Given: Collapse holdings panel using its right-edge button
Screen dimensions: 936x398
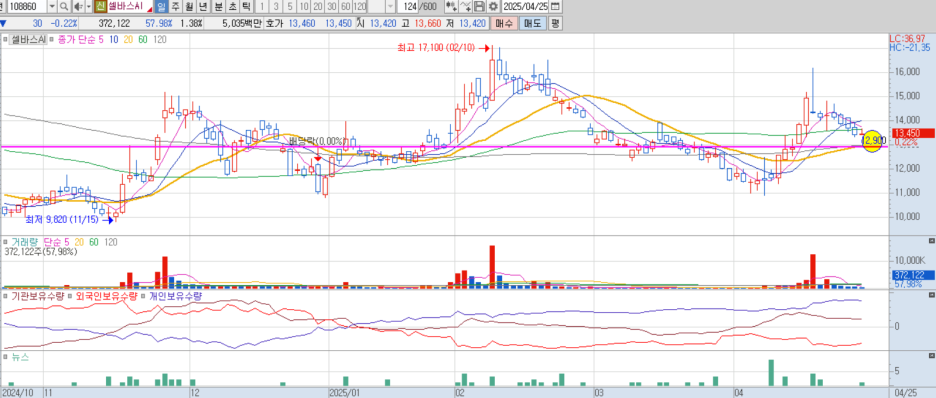Looking at the screenshot, I should click(931, 294).
